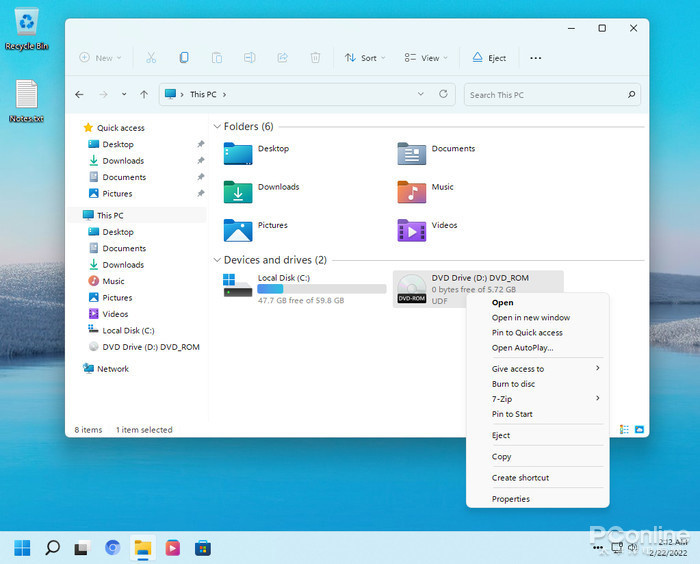The image size is (700, 564).
Task: Switch to large icons view in status bar
Action: pyautogui.click(x=639, y=429)
